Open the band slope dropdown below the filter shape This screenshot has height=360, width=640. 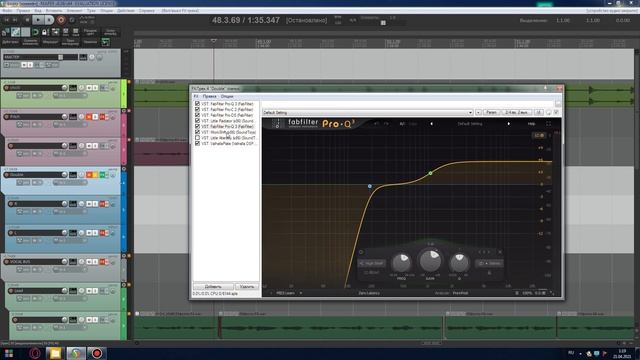[x=371, y=272]
